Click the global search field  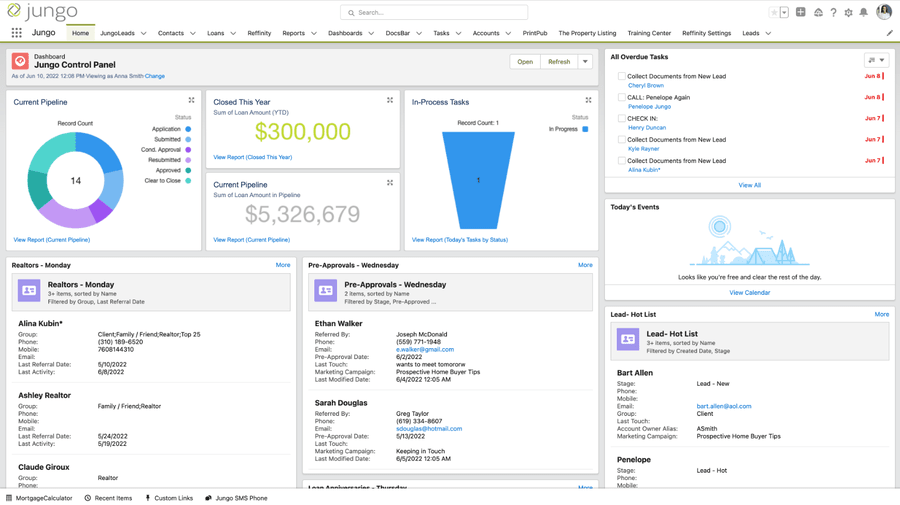coord(434,12)
